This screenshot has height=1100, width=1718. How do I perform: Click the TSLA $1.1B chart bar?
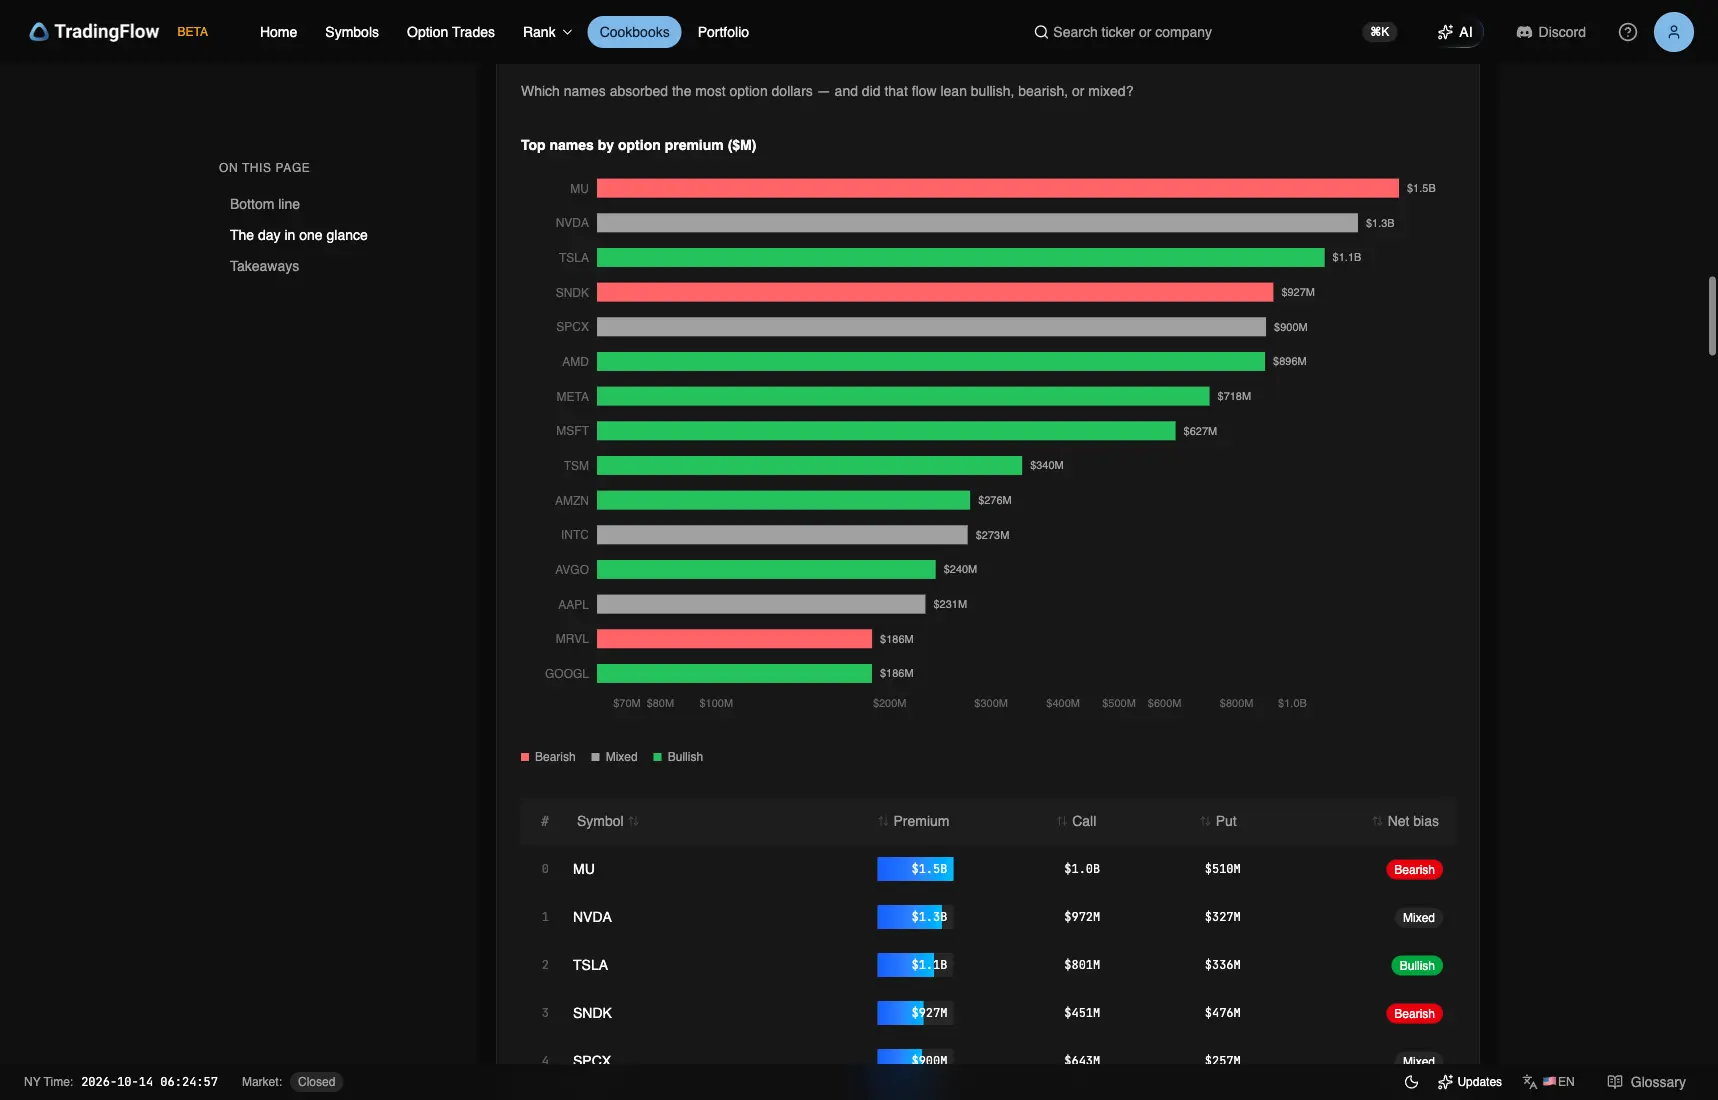(961, 257)
